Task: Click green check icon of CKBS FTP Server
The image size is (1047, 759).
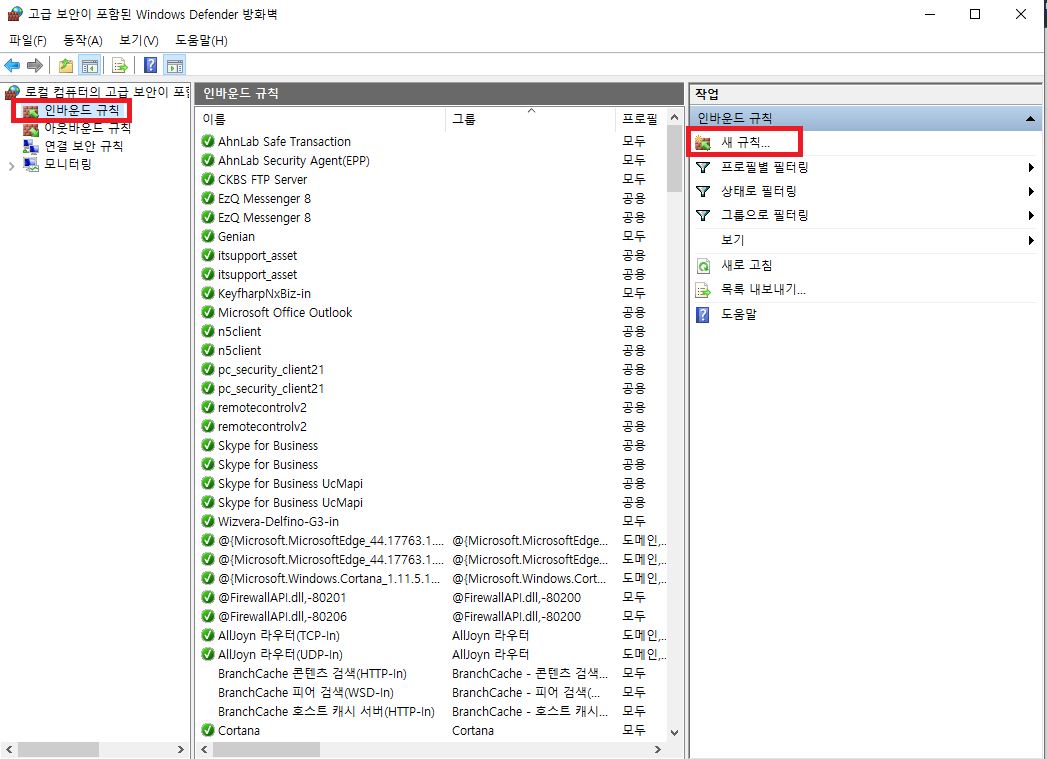Action: 208,179
